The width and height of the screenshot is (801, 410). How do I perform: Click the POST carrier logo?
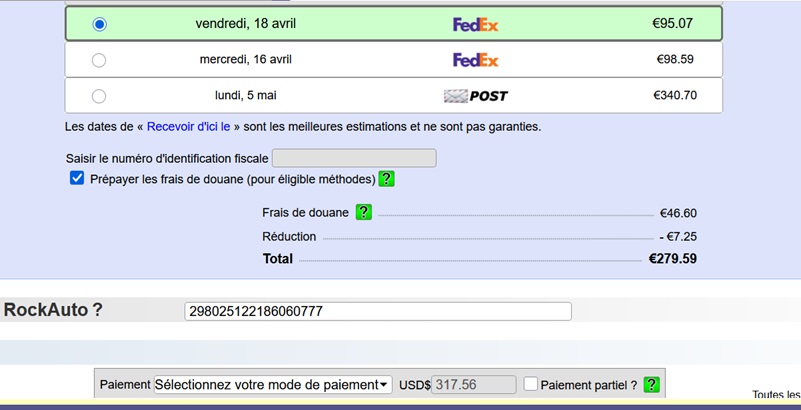click(x=475, y=96)
